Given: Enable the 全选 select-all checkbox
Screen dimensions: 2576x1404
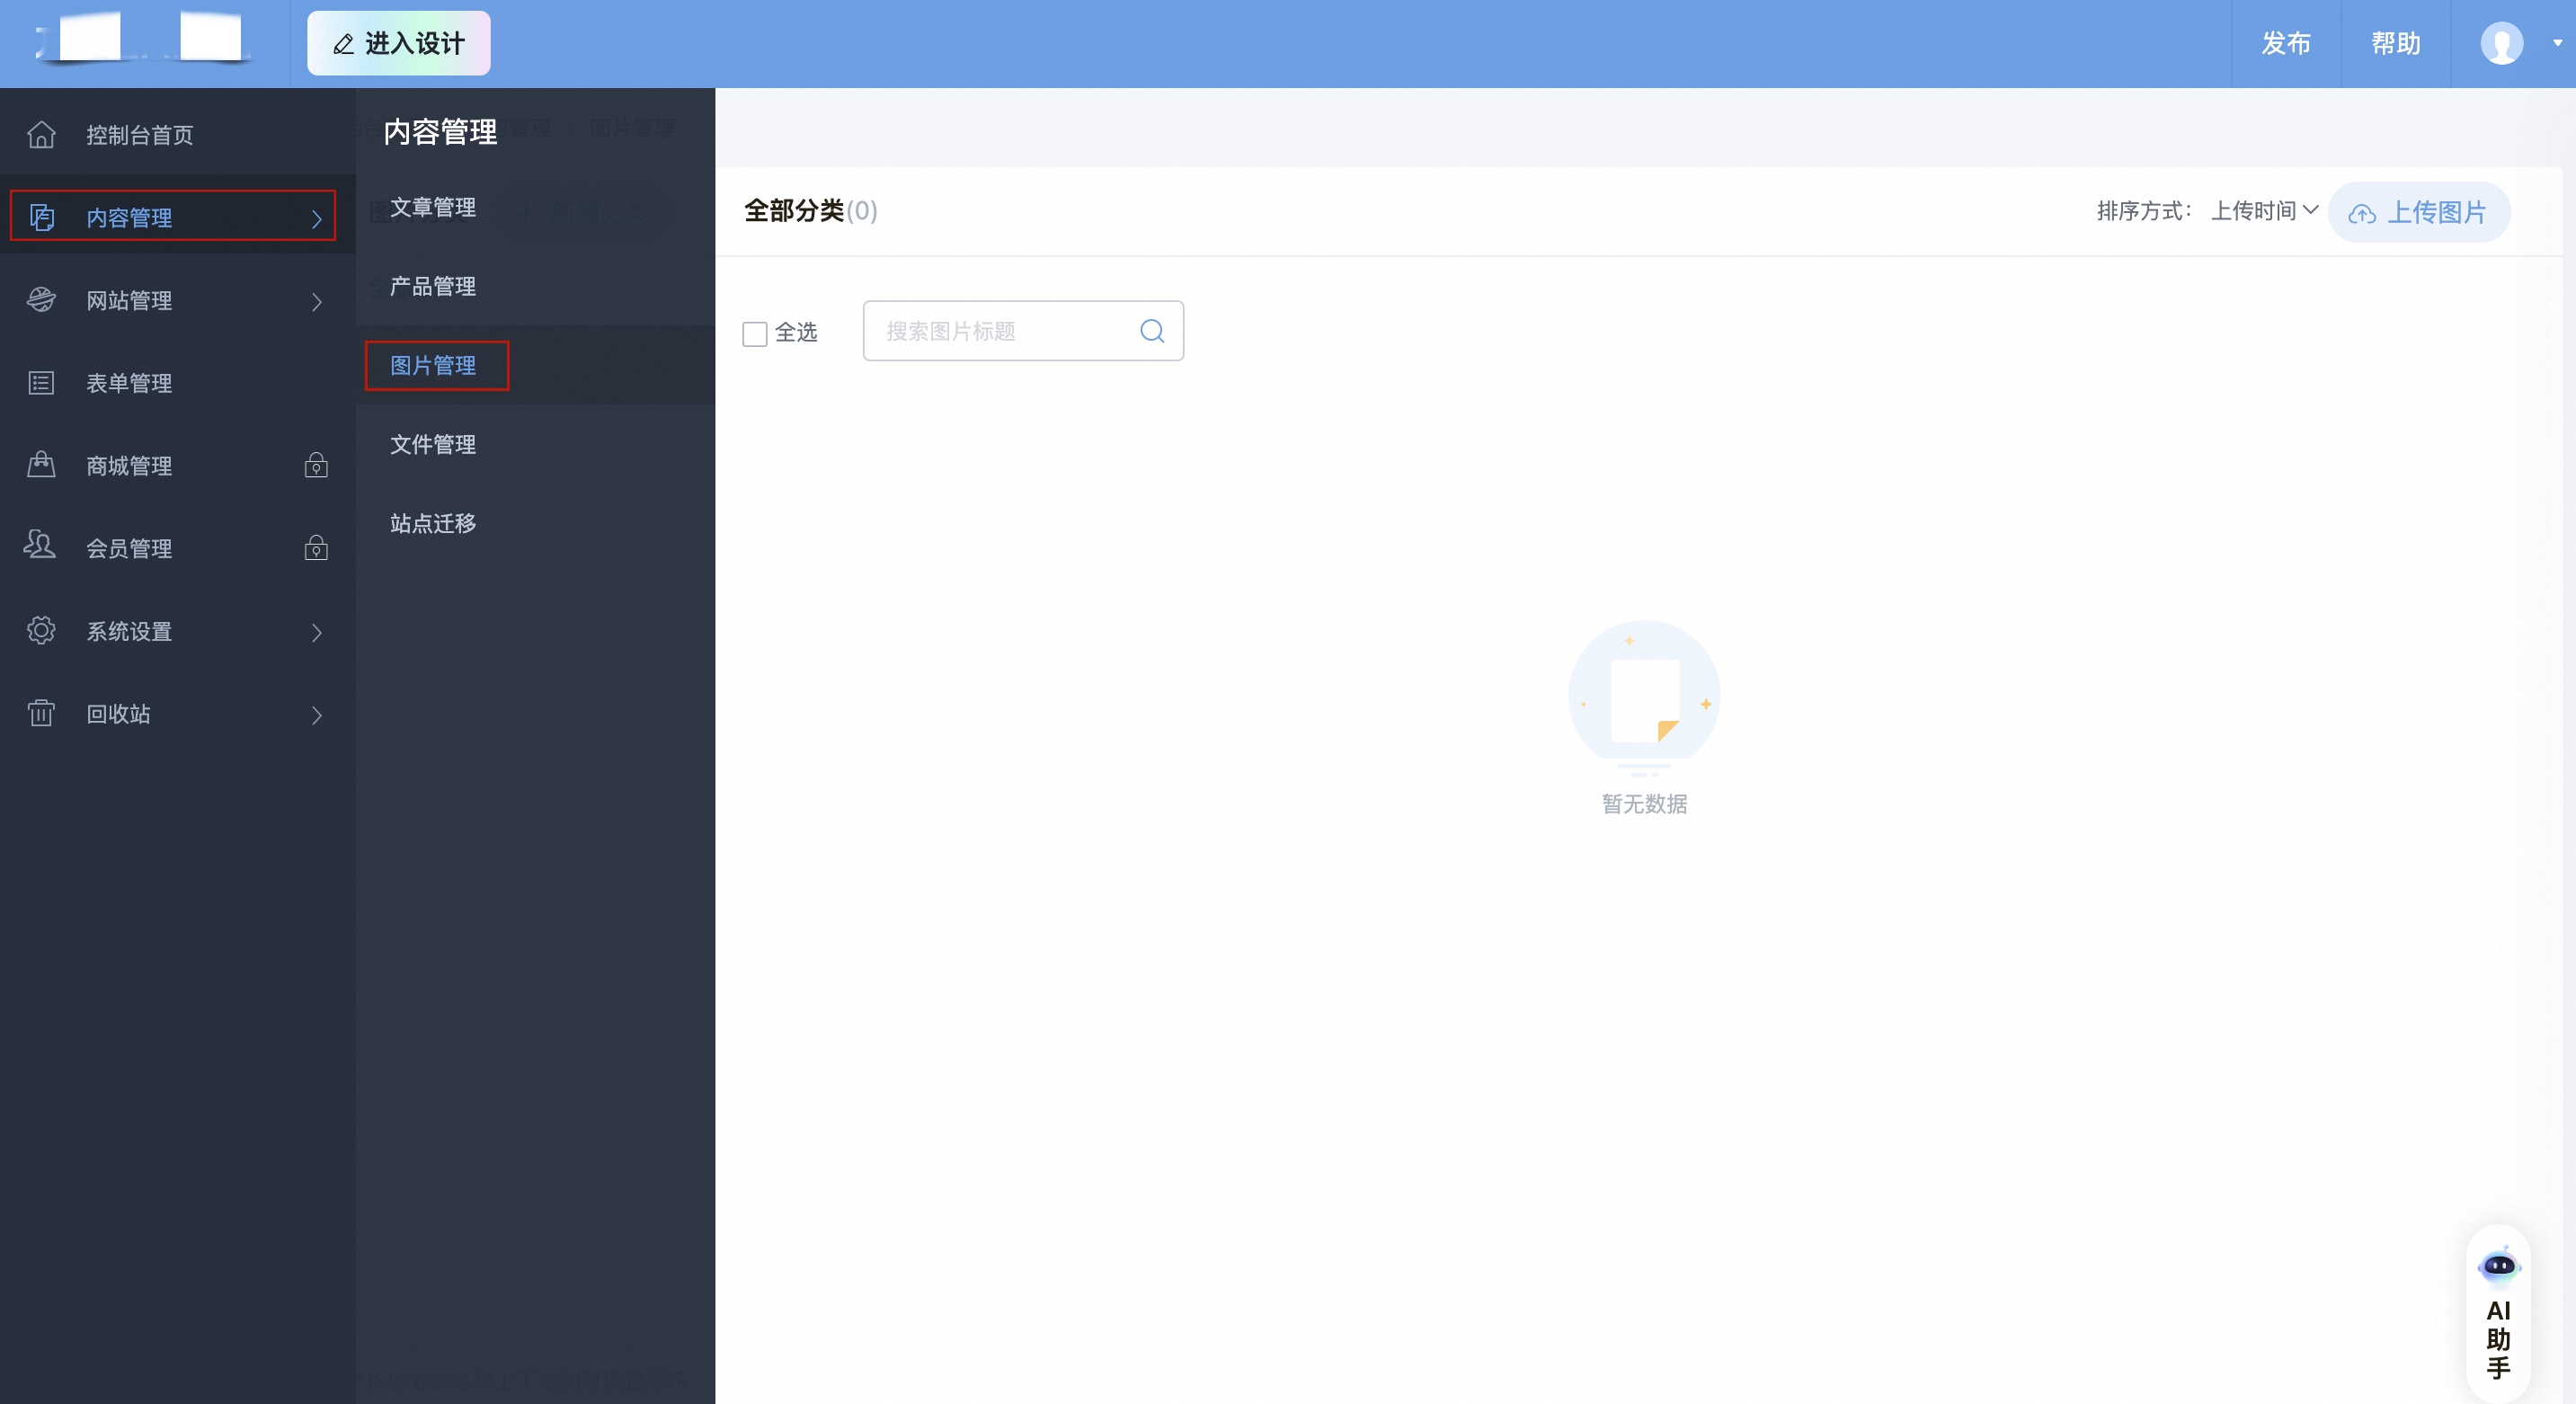Looking at the screenshot, I should point(755,333).
